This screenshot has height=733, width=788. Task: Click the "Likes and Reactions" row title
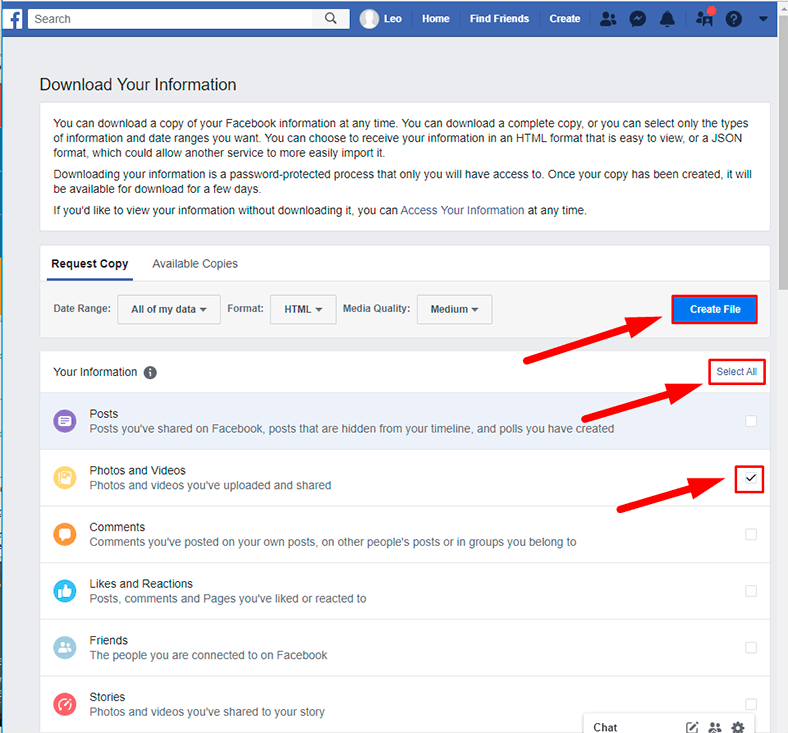pyautogui.click(x=141, y=584)
